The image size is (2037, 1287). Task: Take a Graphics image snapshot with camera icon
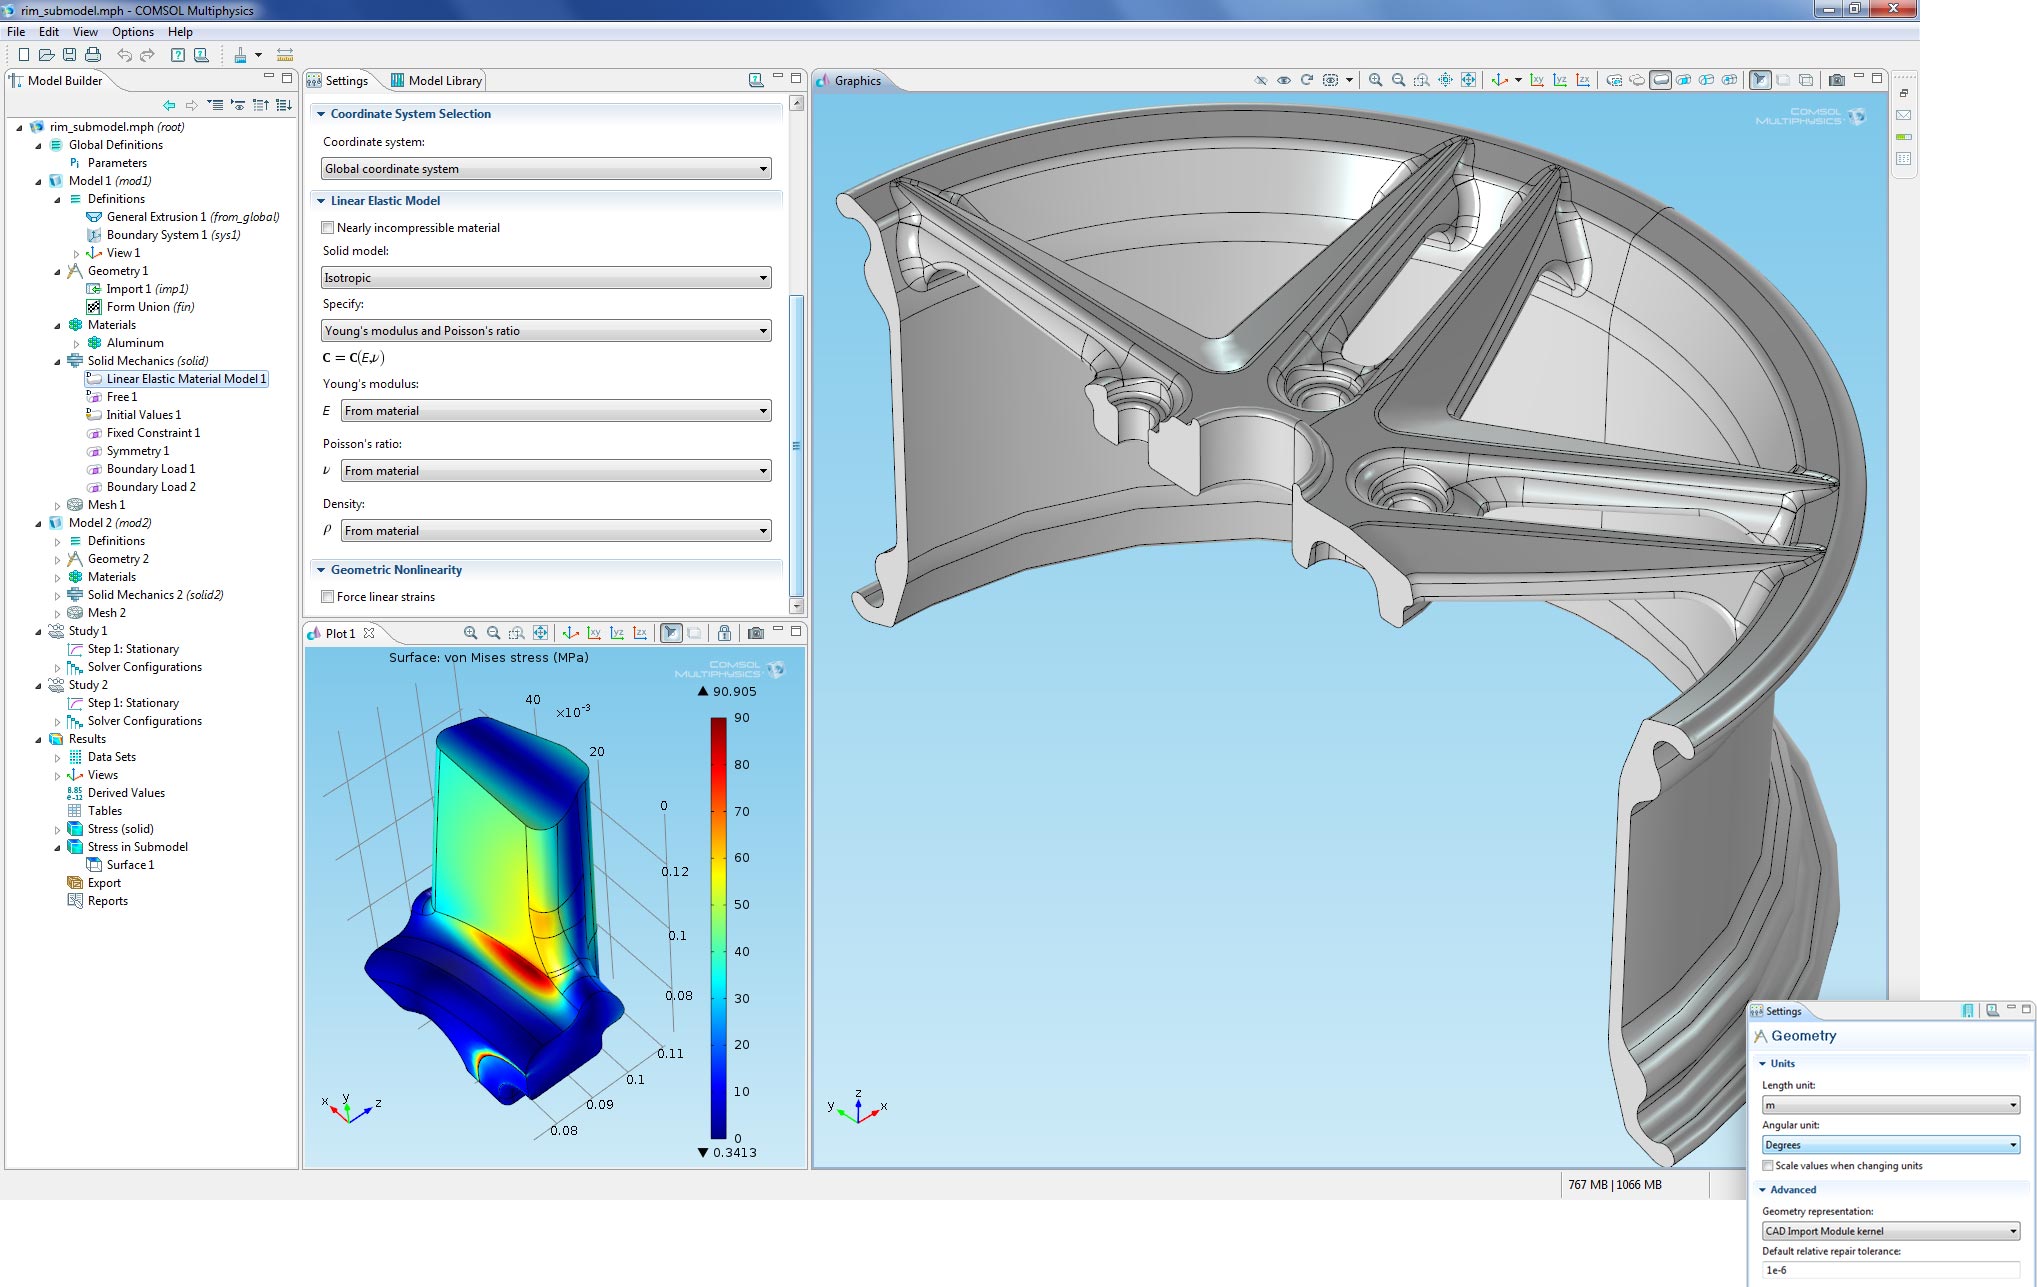click(x=1836, y=80)
